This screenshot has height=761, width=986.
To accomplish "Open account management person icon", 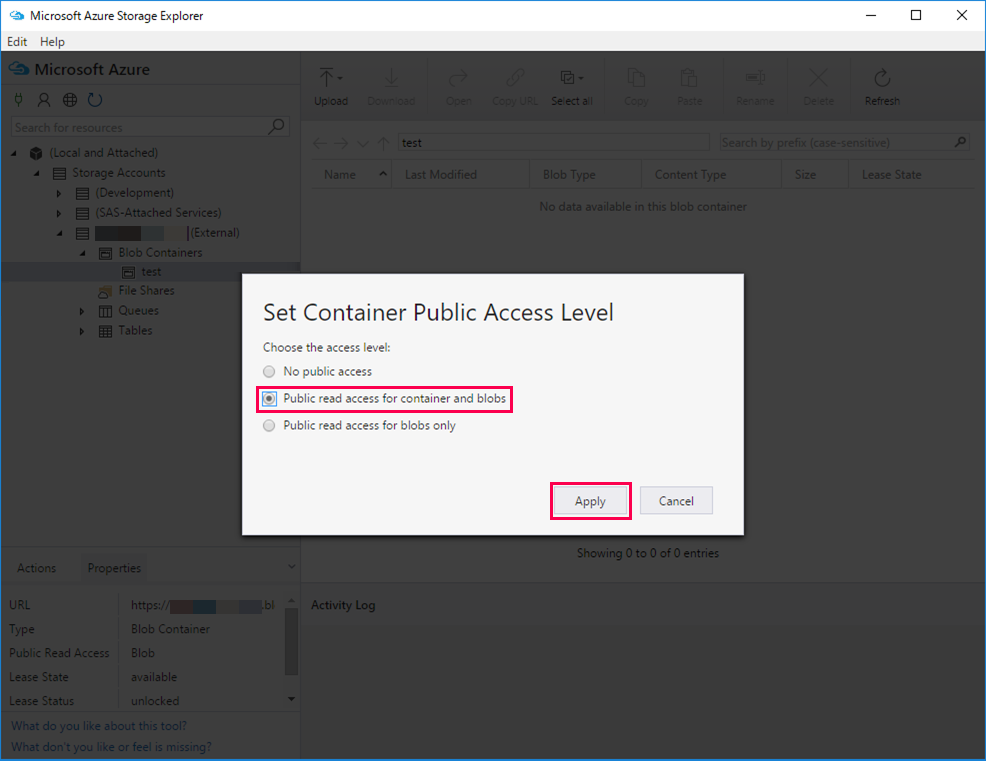I will pyautogui.click(x=44, y=99).
